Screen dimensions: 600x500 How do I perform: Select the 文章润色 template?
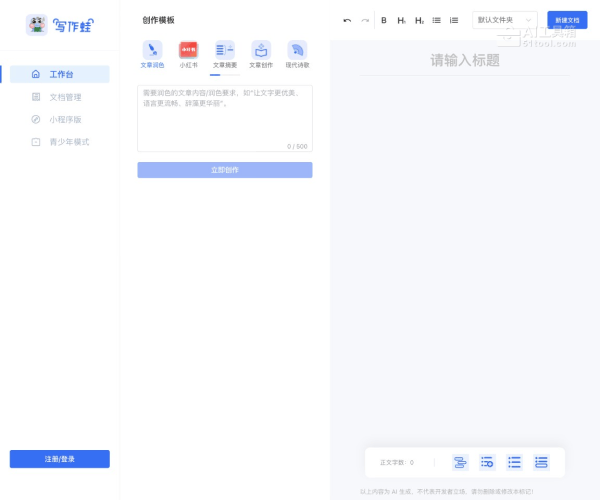[x=152, y=54]
